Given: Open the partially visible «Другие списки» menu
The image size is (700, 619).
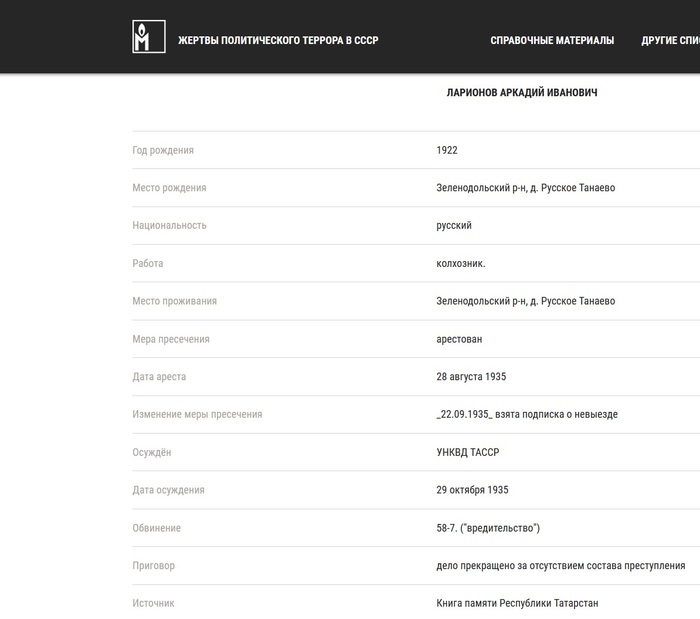Looking at the screenshot, I should 670,41.
